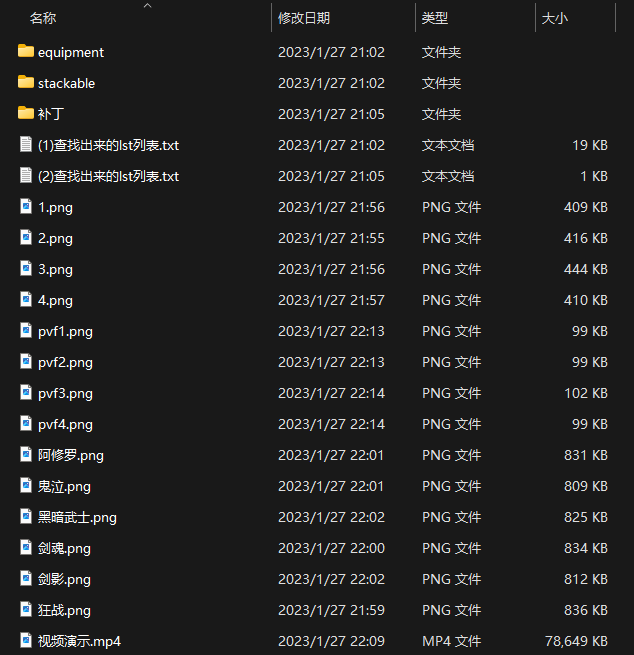Click the 1 KB size value
Image resolution: width=634 pixels, height=655 pixels.
point(594,176)
